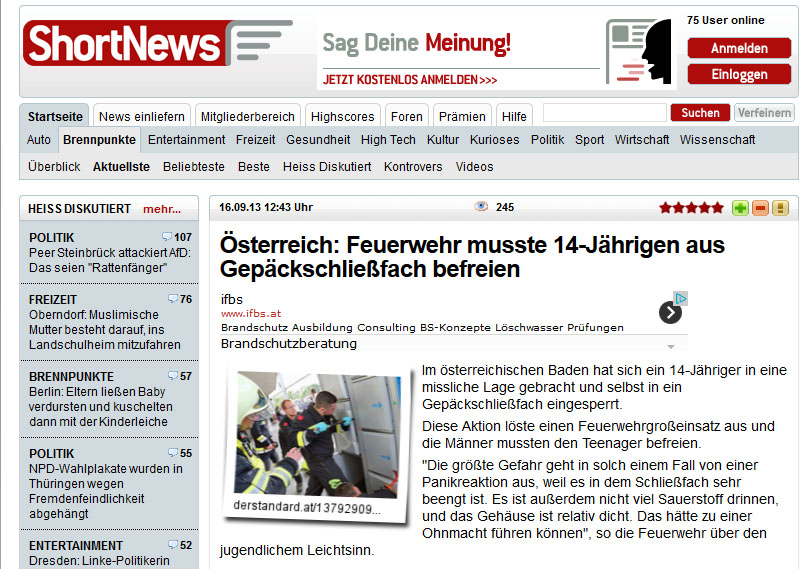Select the Kurioses category
The image size is (807, 569).
point(495,140)
